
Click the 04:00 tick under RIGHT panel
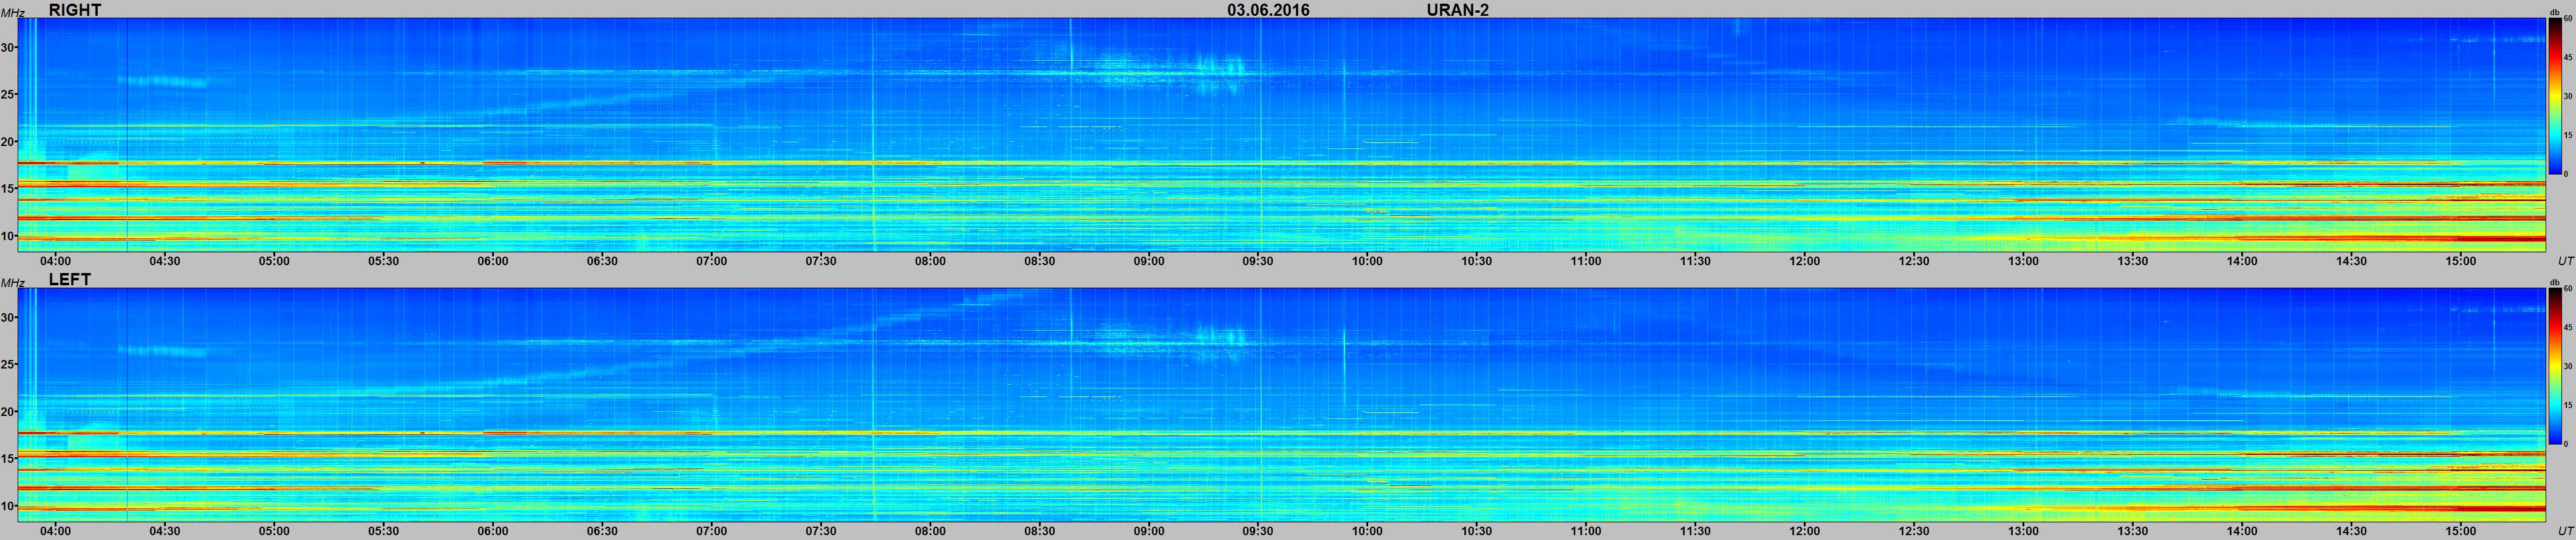55,261
